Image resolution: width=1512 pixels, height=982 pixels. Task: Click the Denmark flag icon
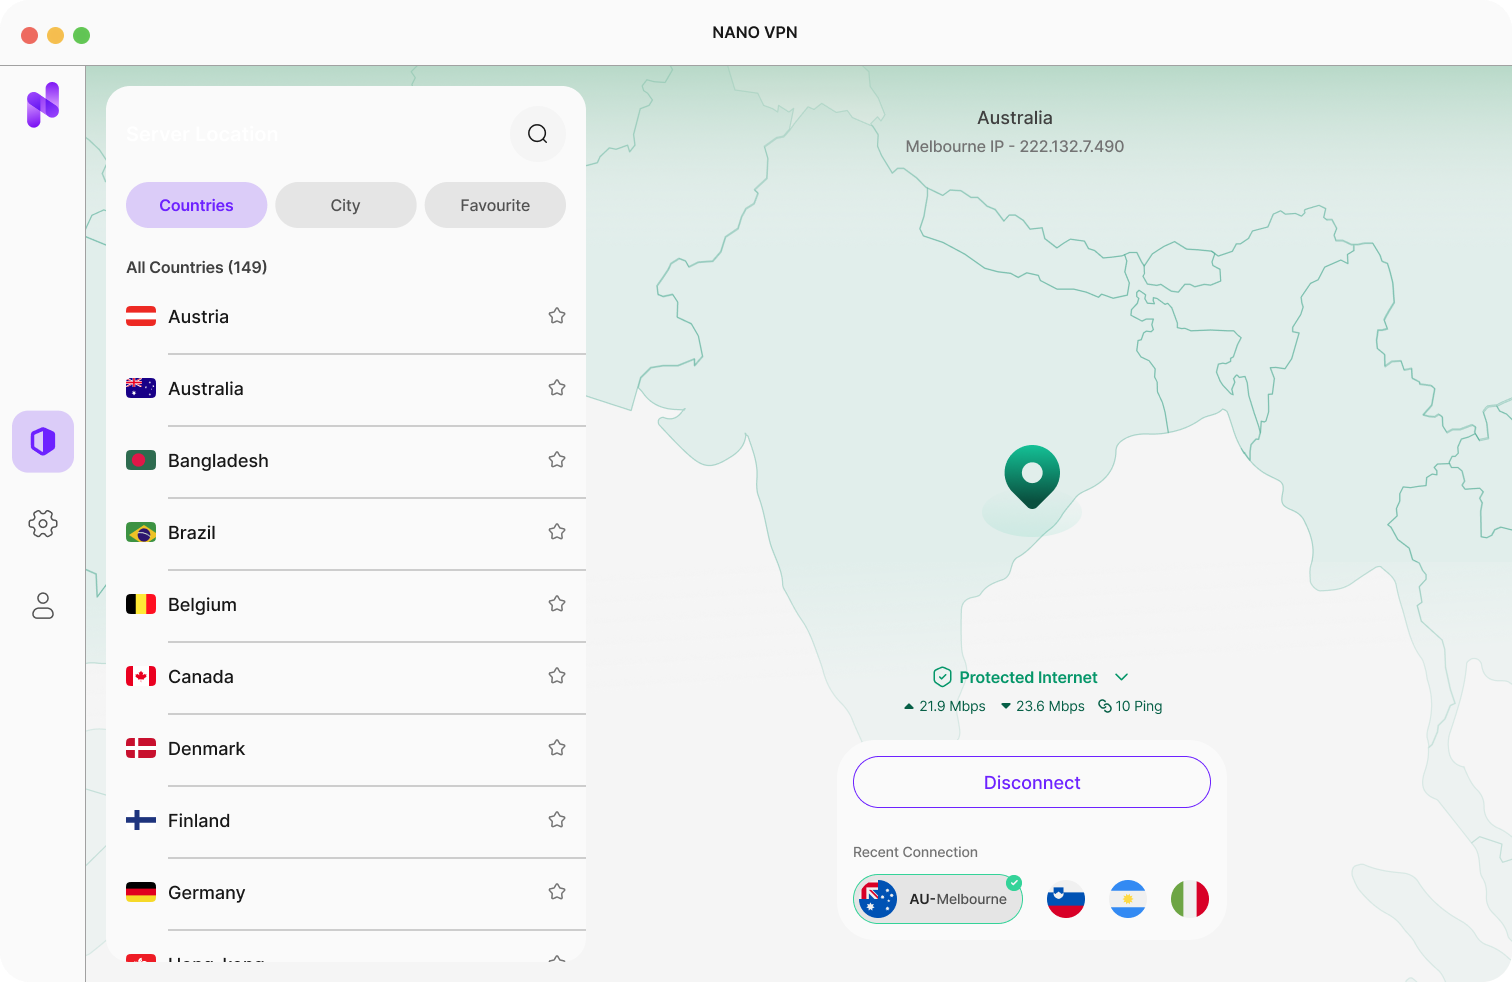click(141, 749)
